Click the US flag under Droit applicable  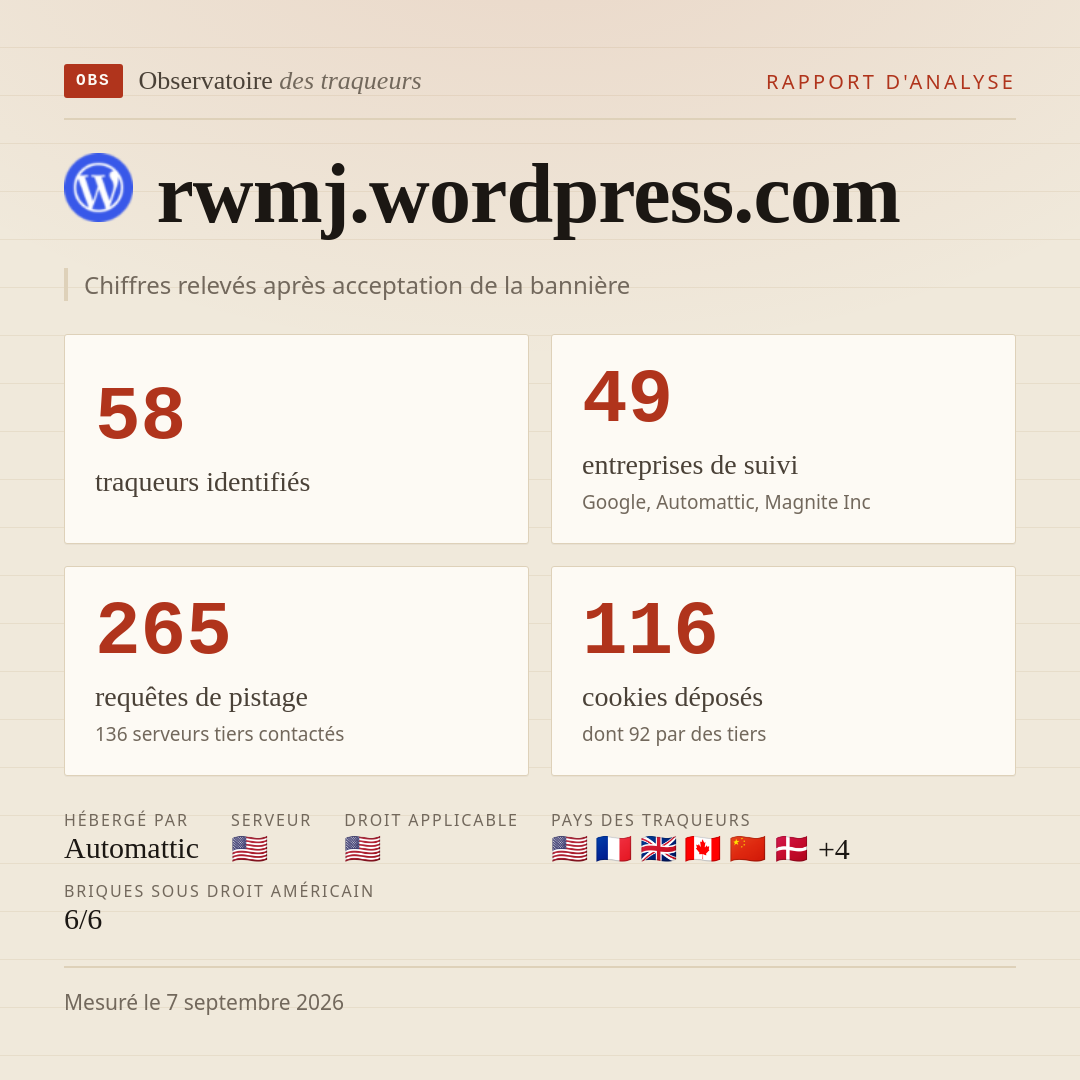point(362,849)
